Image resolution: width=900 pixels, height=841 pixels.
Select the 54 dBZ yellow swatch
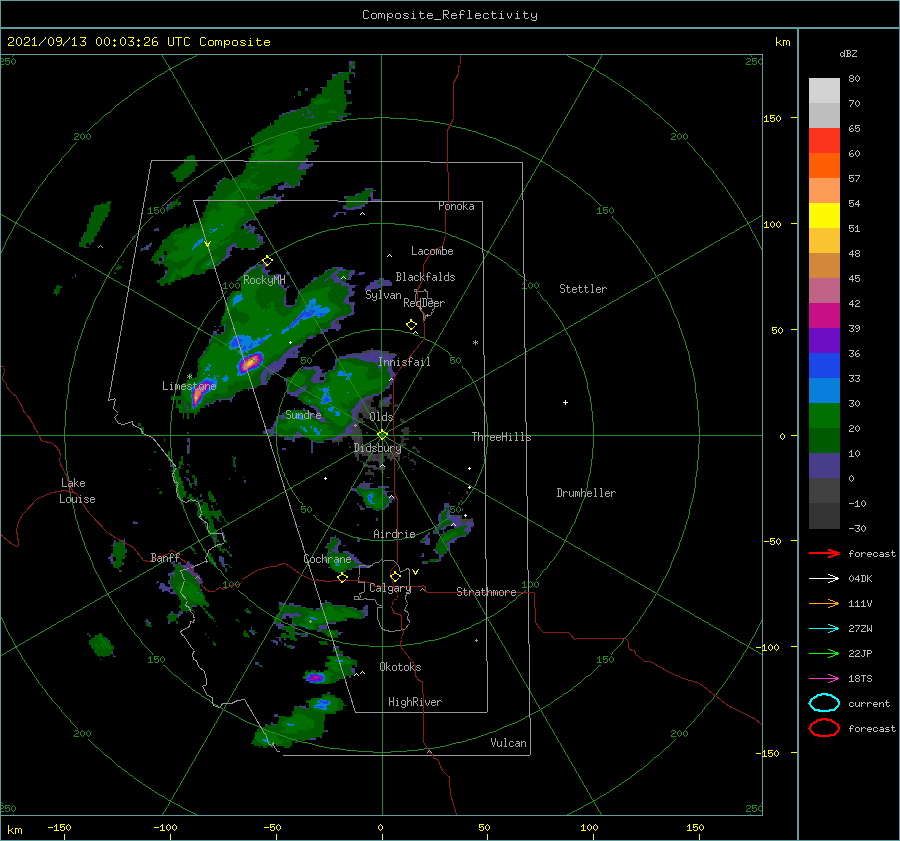coord(824,215)
